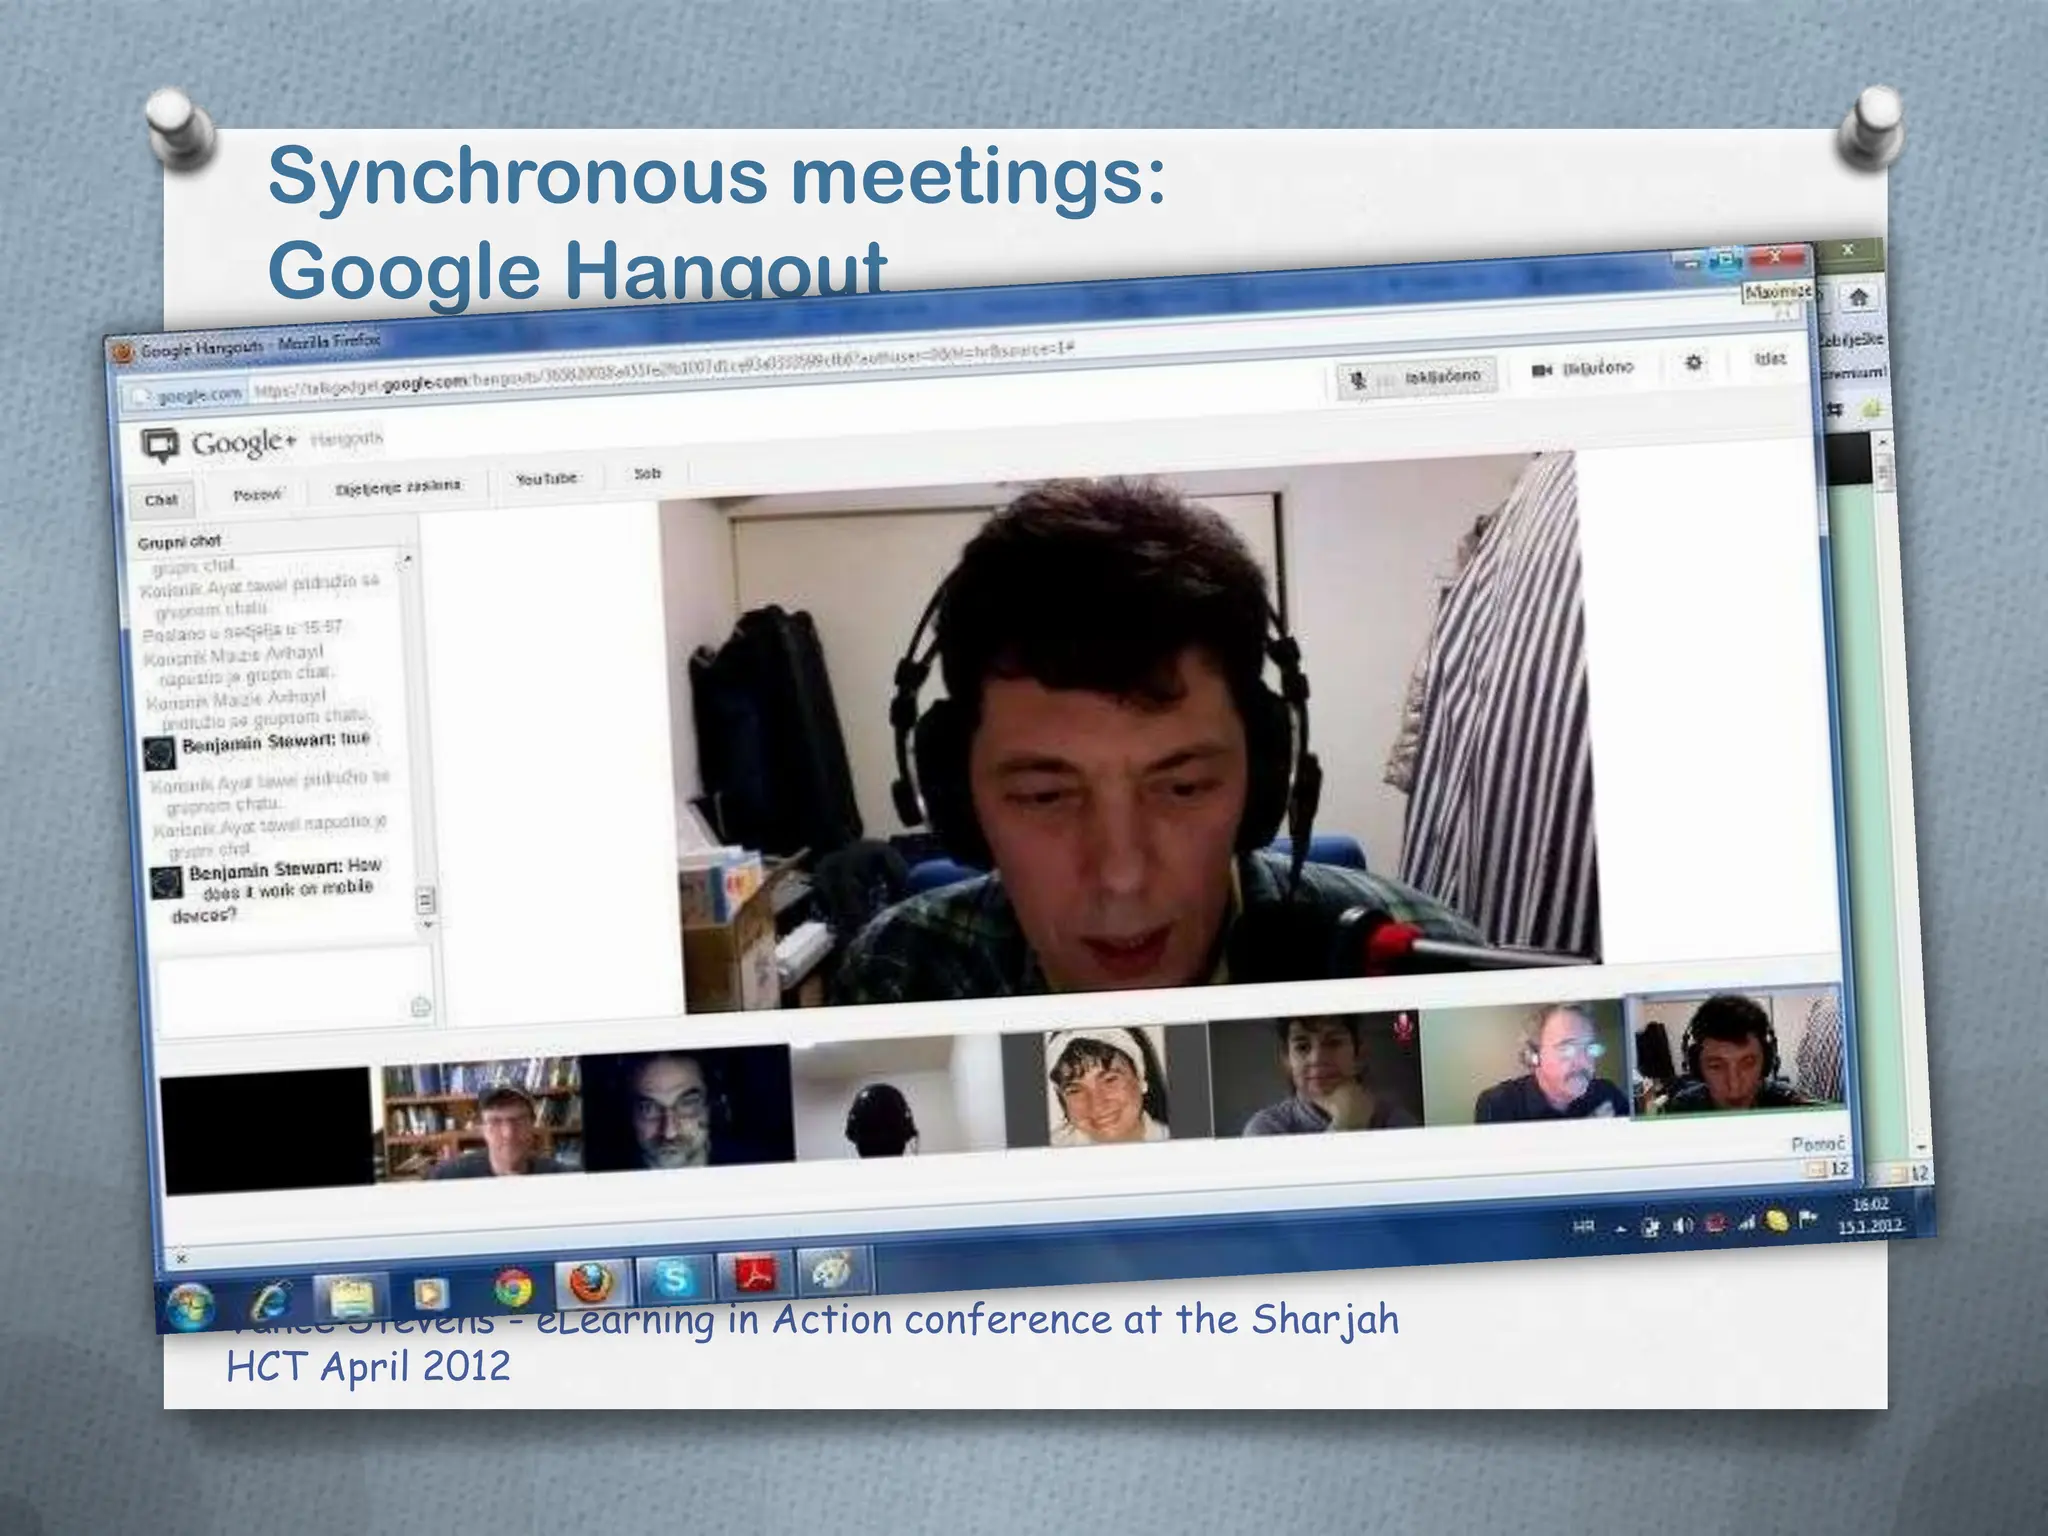
Task: Click the Windows Start orb
Action: tap(189, 1306)
